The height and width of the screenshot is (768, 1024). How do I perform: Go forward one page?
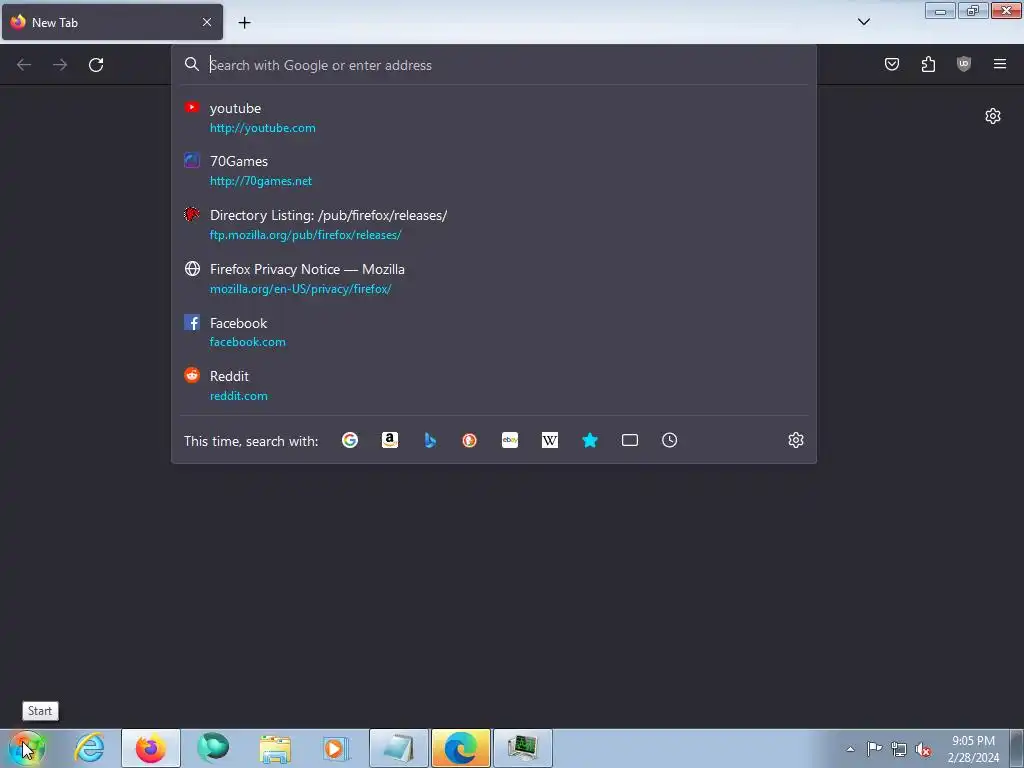[x=60, y=65]
